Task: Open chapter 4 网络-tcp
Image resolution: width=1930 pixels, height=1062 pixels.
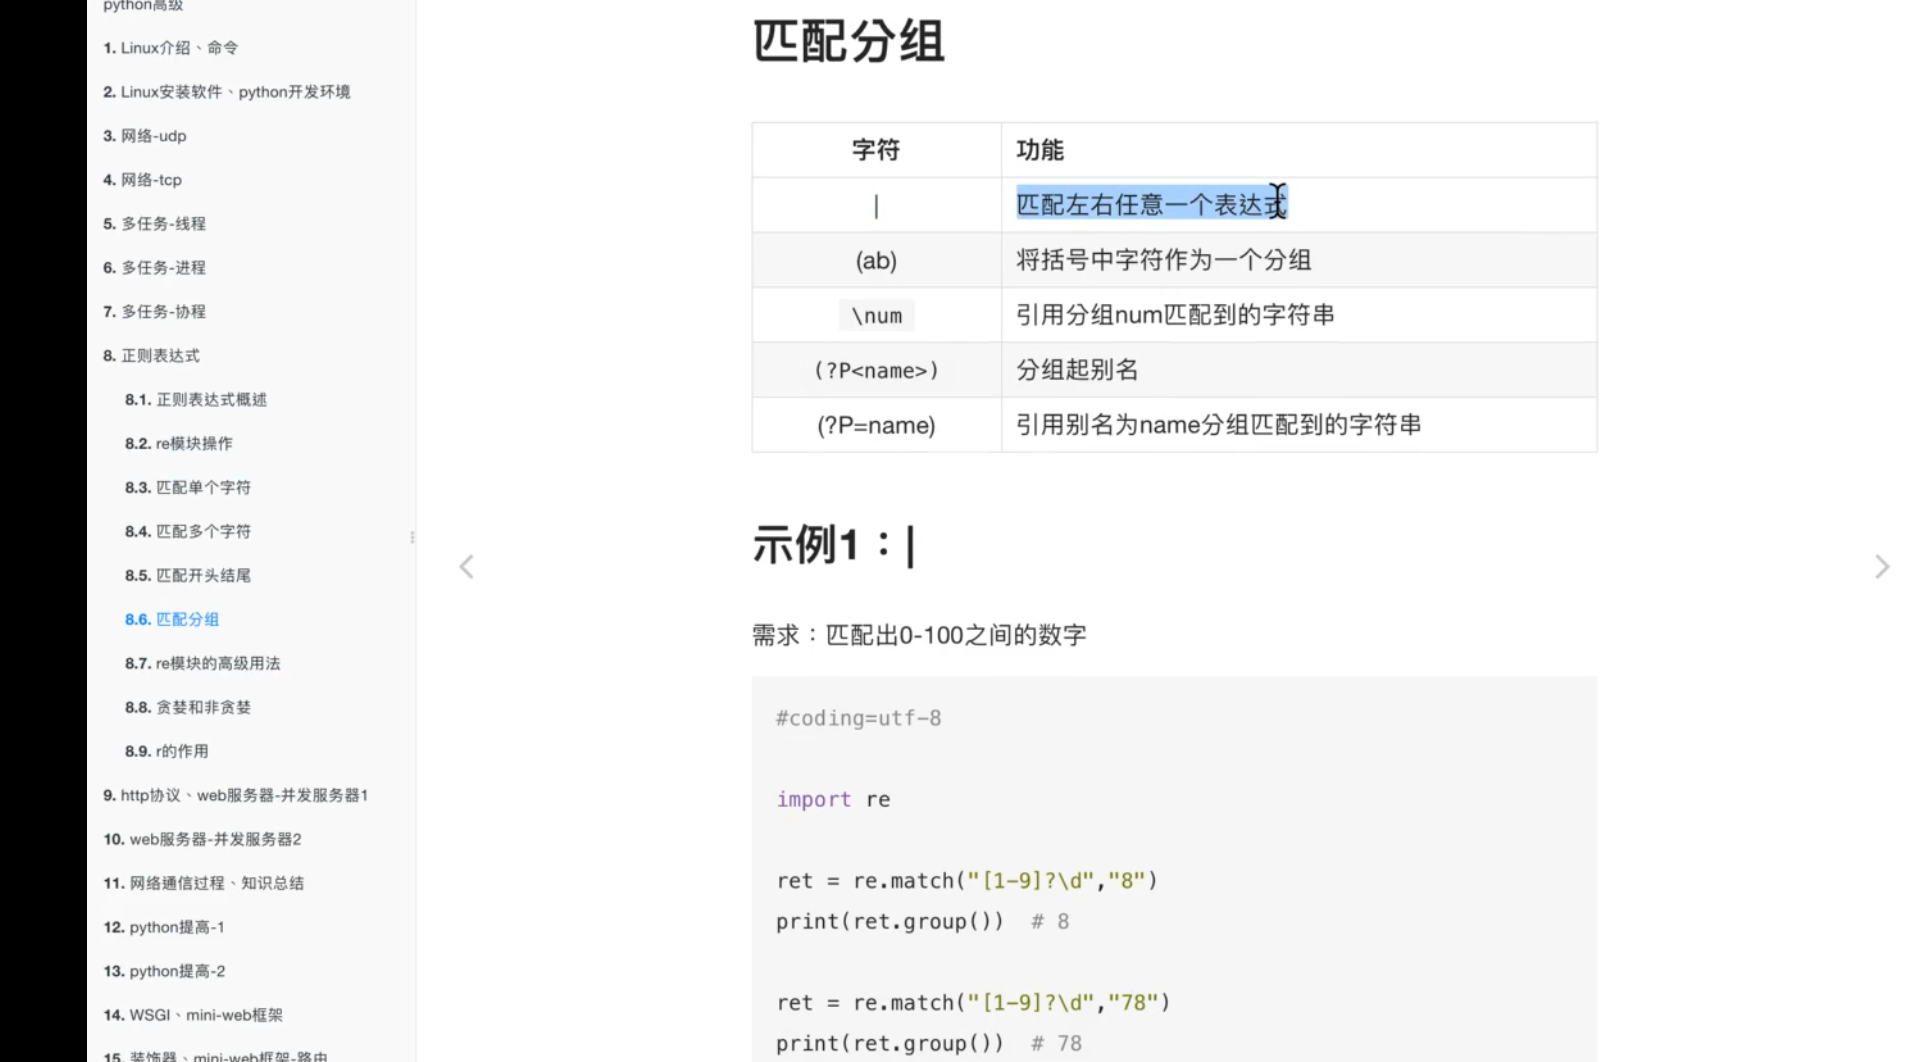Action: 143,180
